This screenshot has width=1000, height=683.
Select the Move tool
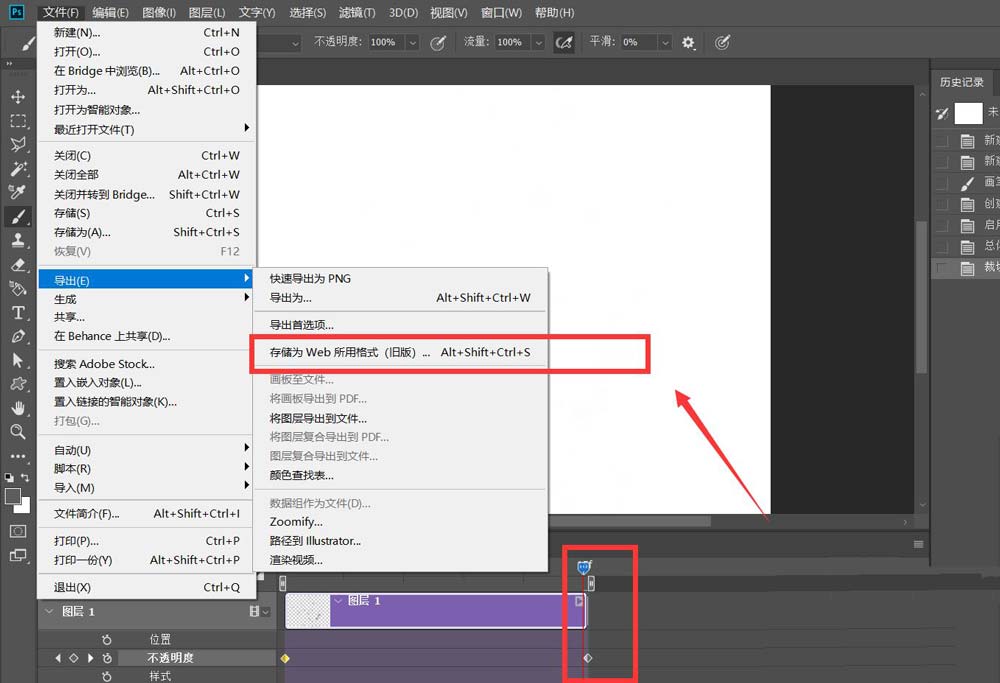pos(18,96)
